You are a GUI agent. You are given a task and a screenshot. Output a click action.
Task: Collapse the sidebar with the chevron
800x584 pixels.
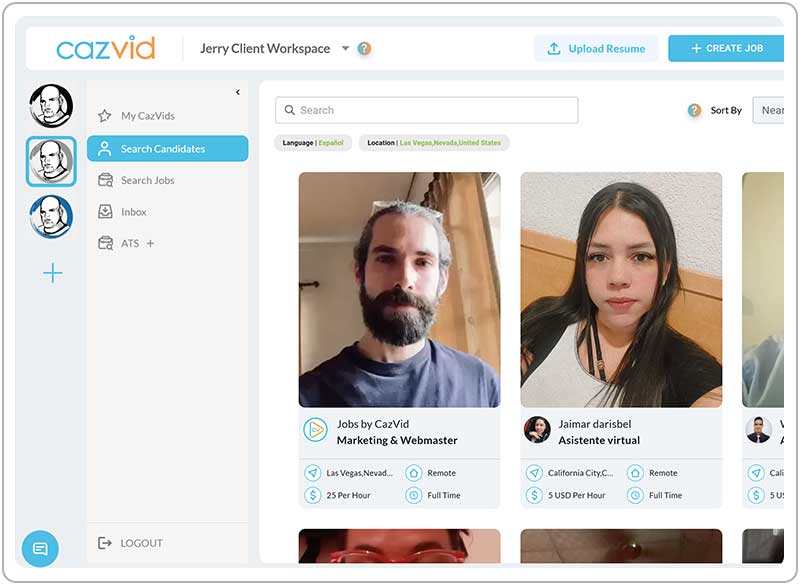[x=238, y=92]
